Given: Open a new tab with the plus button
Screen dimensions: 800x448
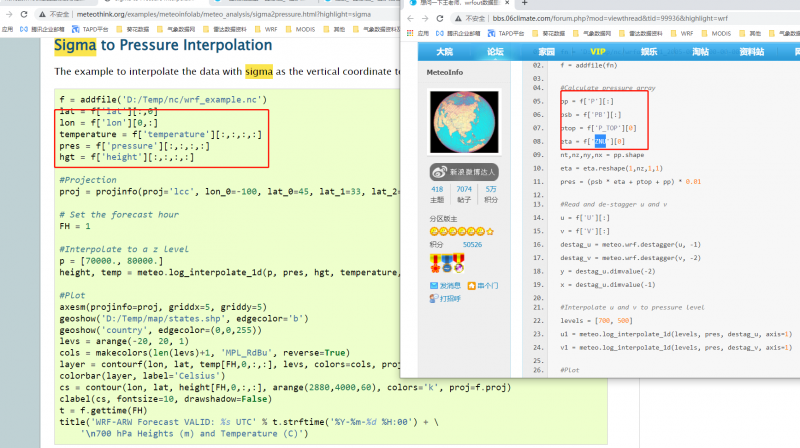Looking at the screenshot, I should pos(524,4).
